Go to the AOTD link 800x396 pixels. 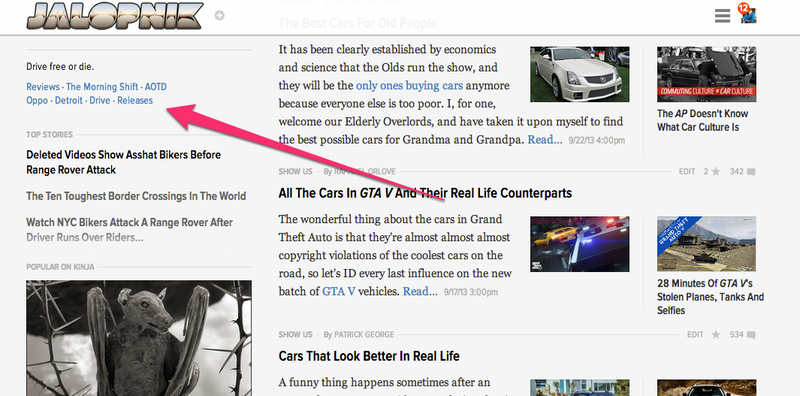(156, 87)
